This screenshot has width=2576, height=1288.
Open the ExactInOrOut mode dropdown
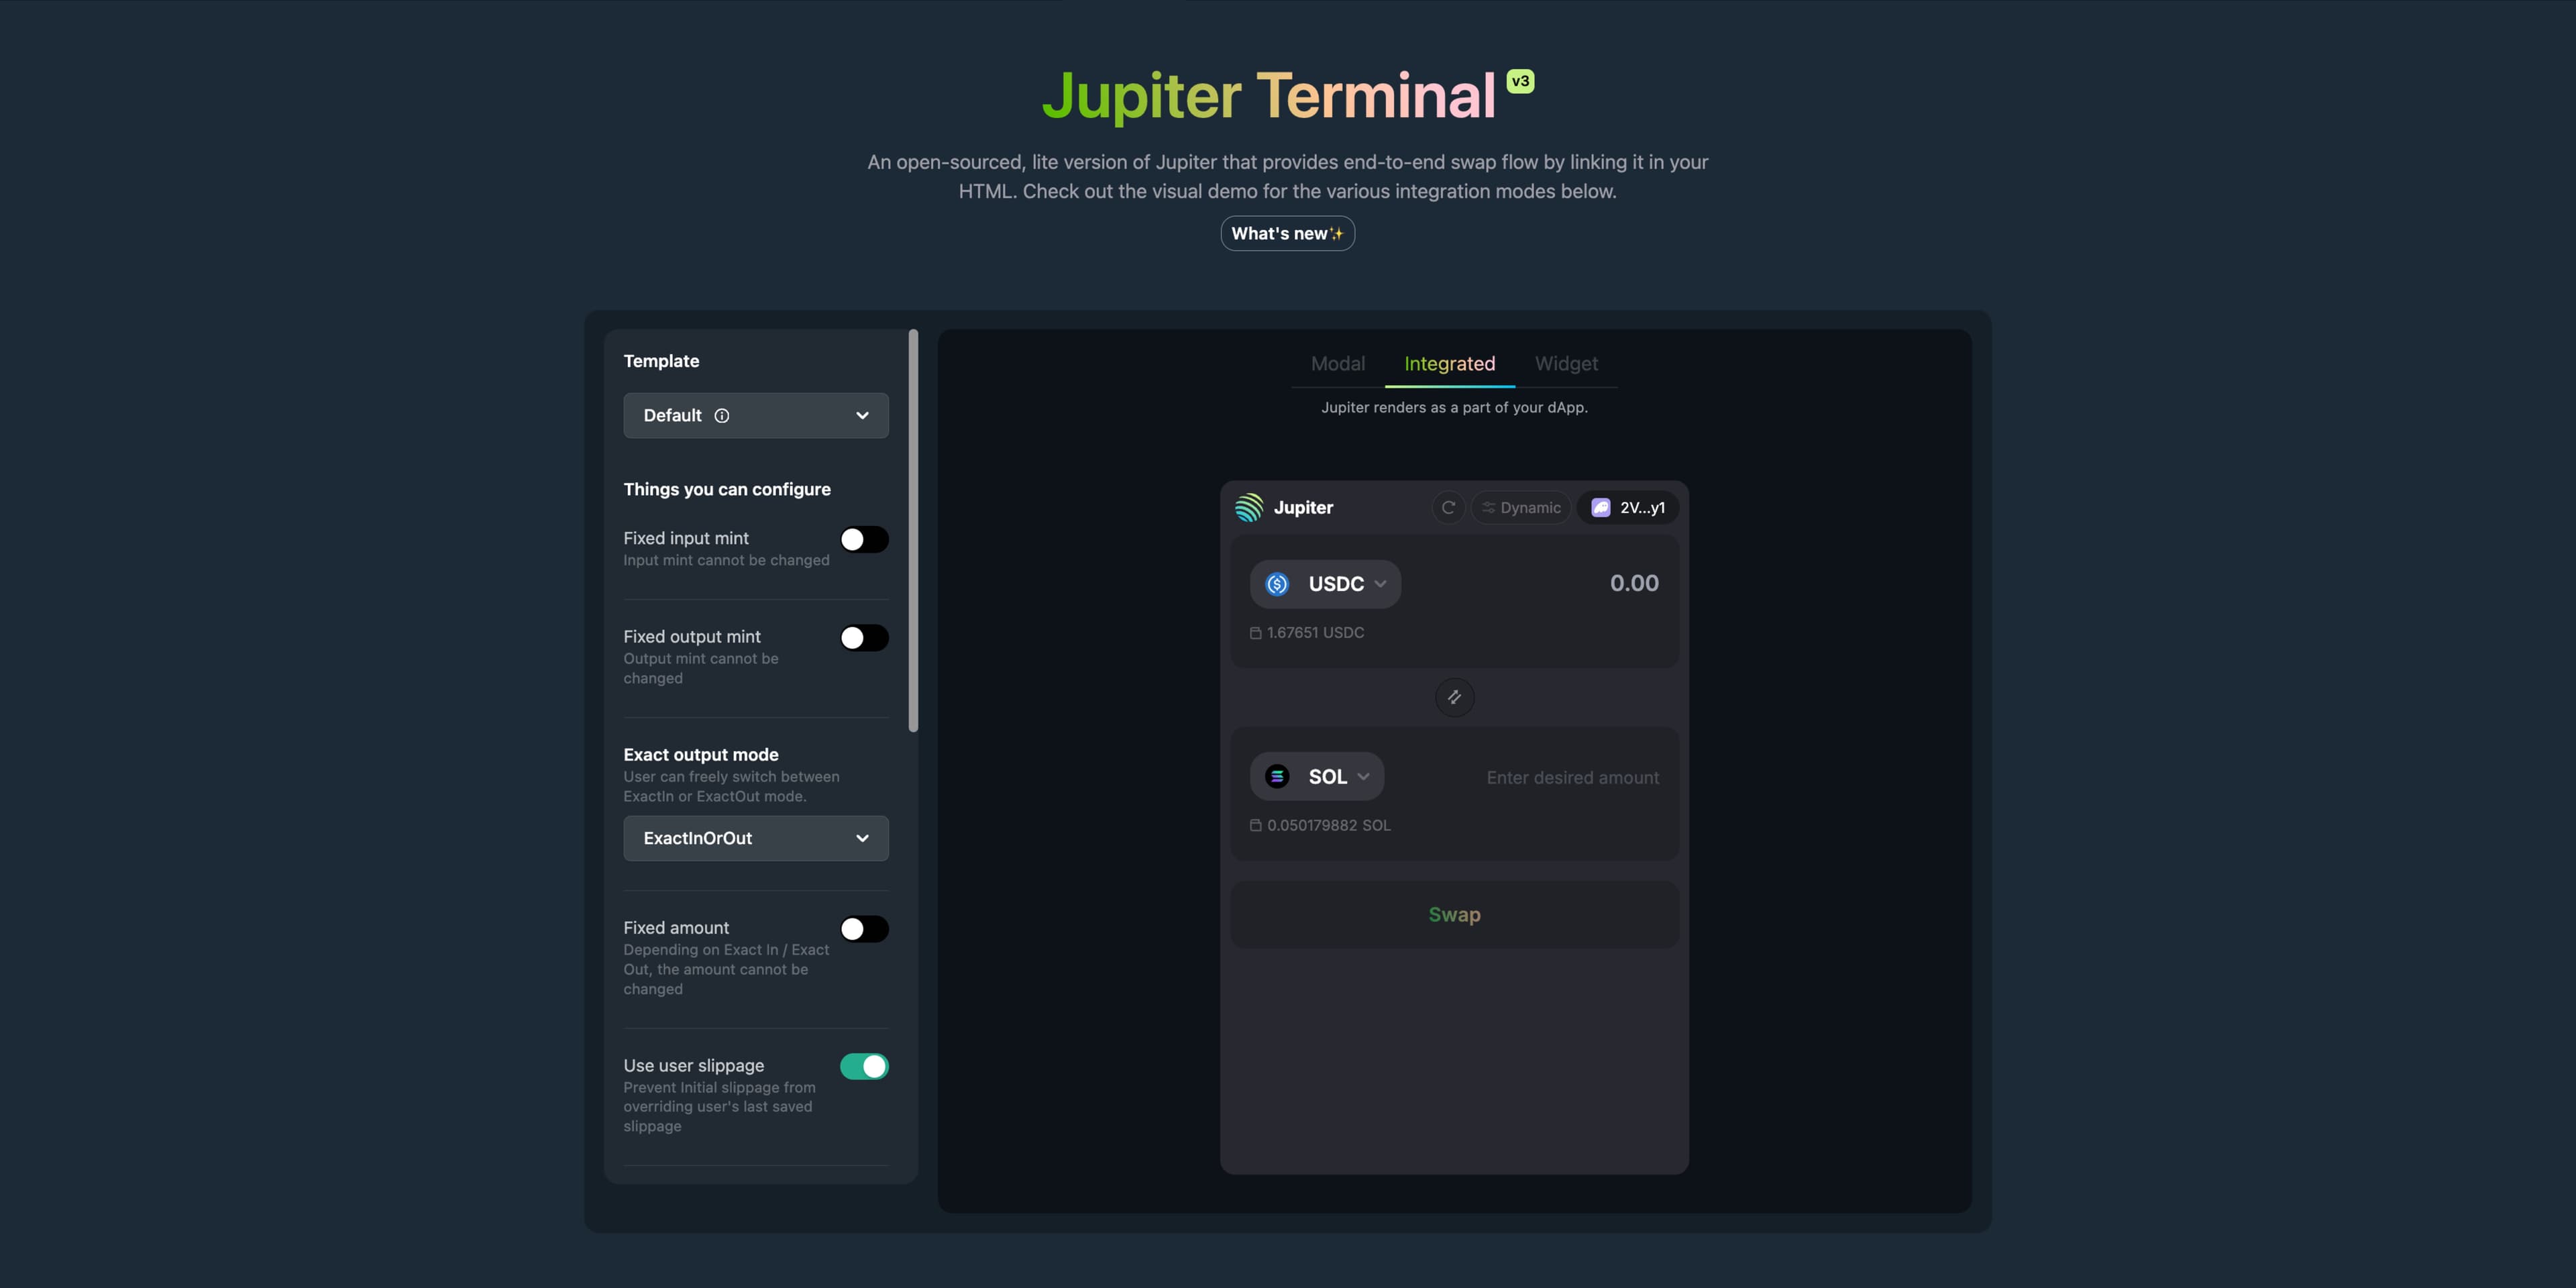point(756,838)
